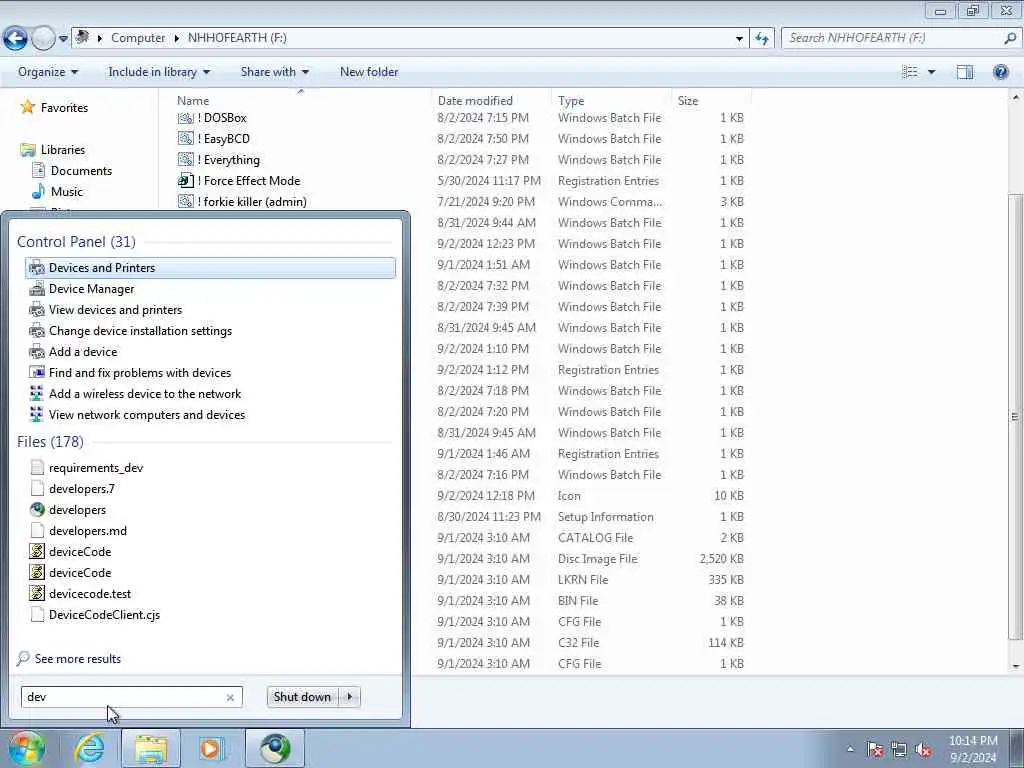Click New folder button
The image size is (1024, 768).
(x=369, y=72)
